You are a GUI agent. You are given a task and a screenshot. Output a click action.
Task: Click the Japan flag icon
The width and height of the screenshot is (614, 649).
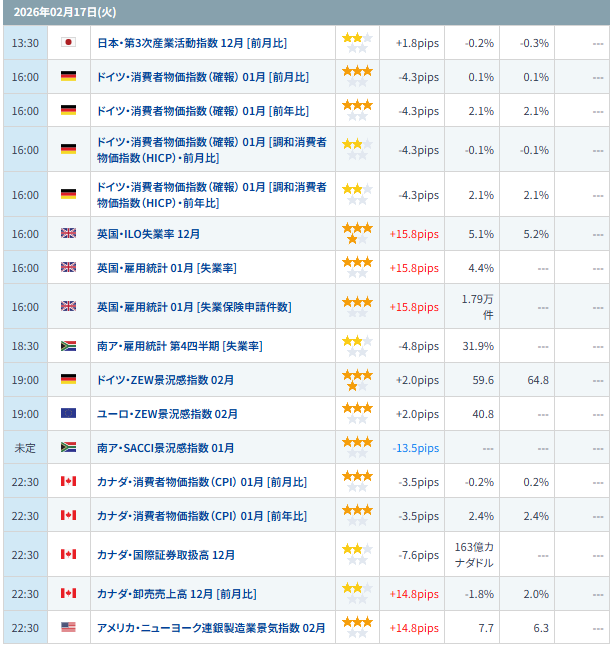coord(68,43)
